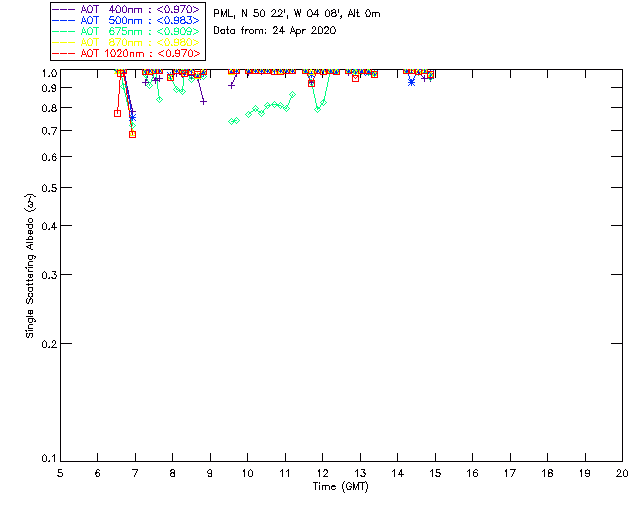This screenshot has height=512, width=640.
Task: Click the AOT 500nm legend entry
Action: tap(126, 20)
